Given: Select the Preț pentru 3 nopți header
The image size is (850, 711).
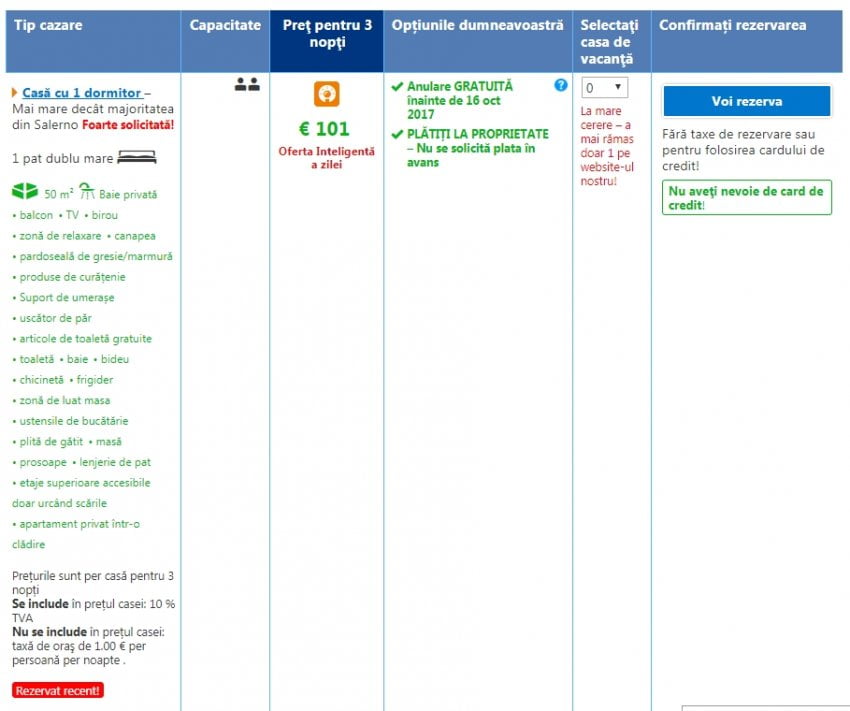Looking at the screenshot, I should point(326,33).
